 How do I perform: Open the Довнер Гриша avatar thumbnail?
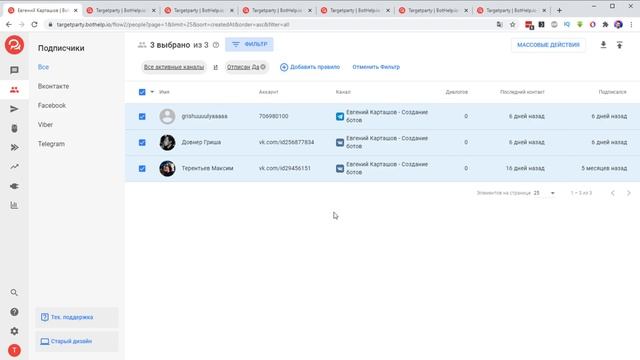click(167, 142)
